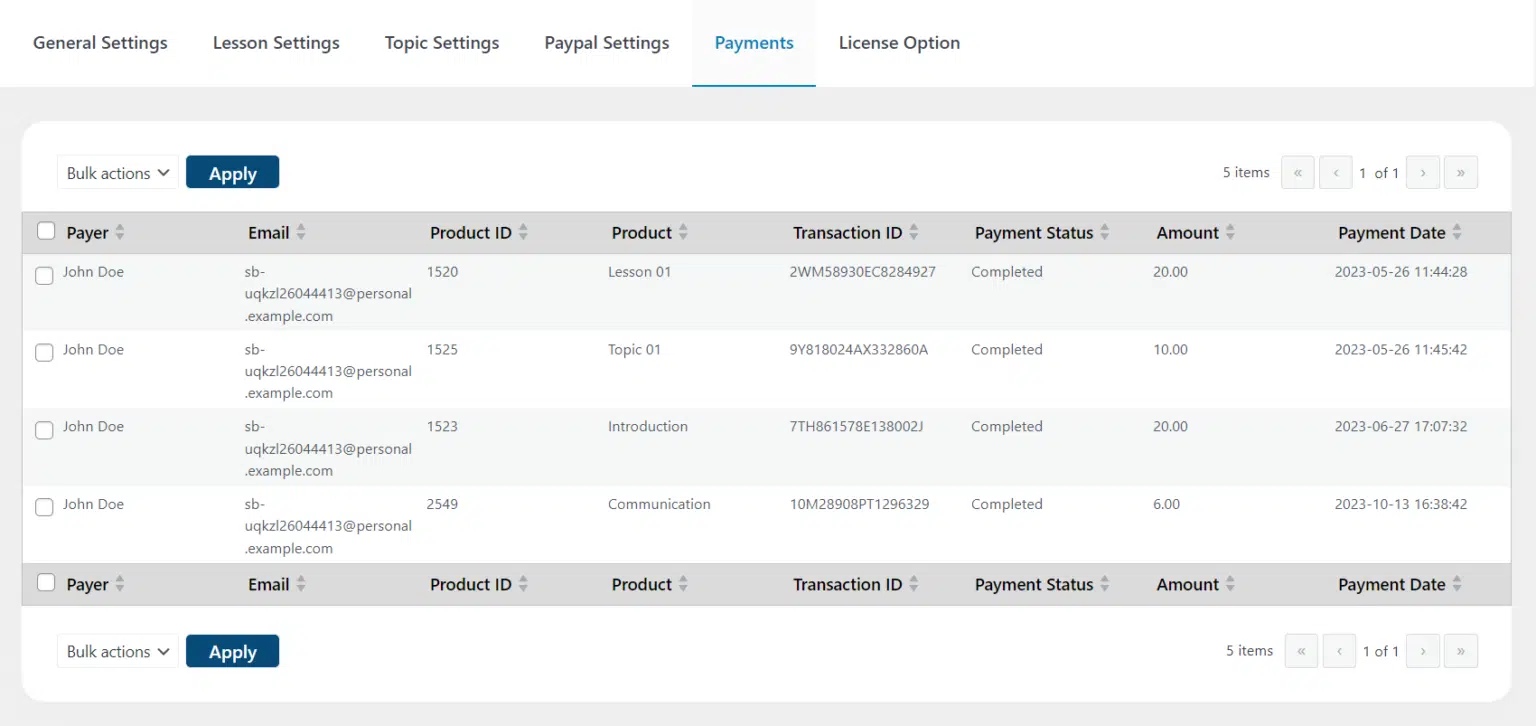Switch to the Paypal Settings tab
1536x726 pixels.
[x=607, y=43]
